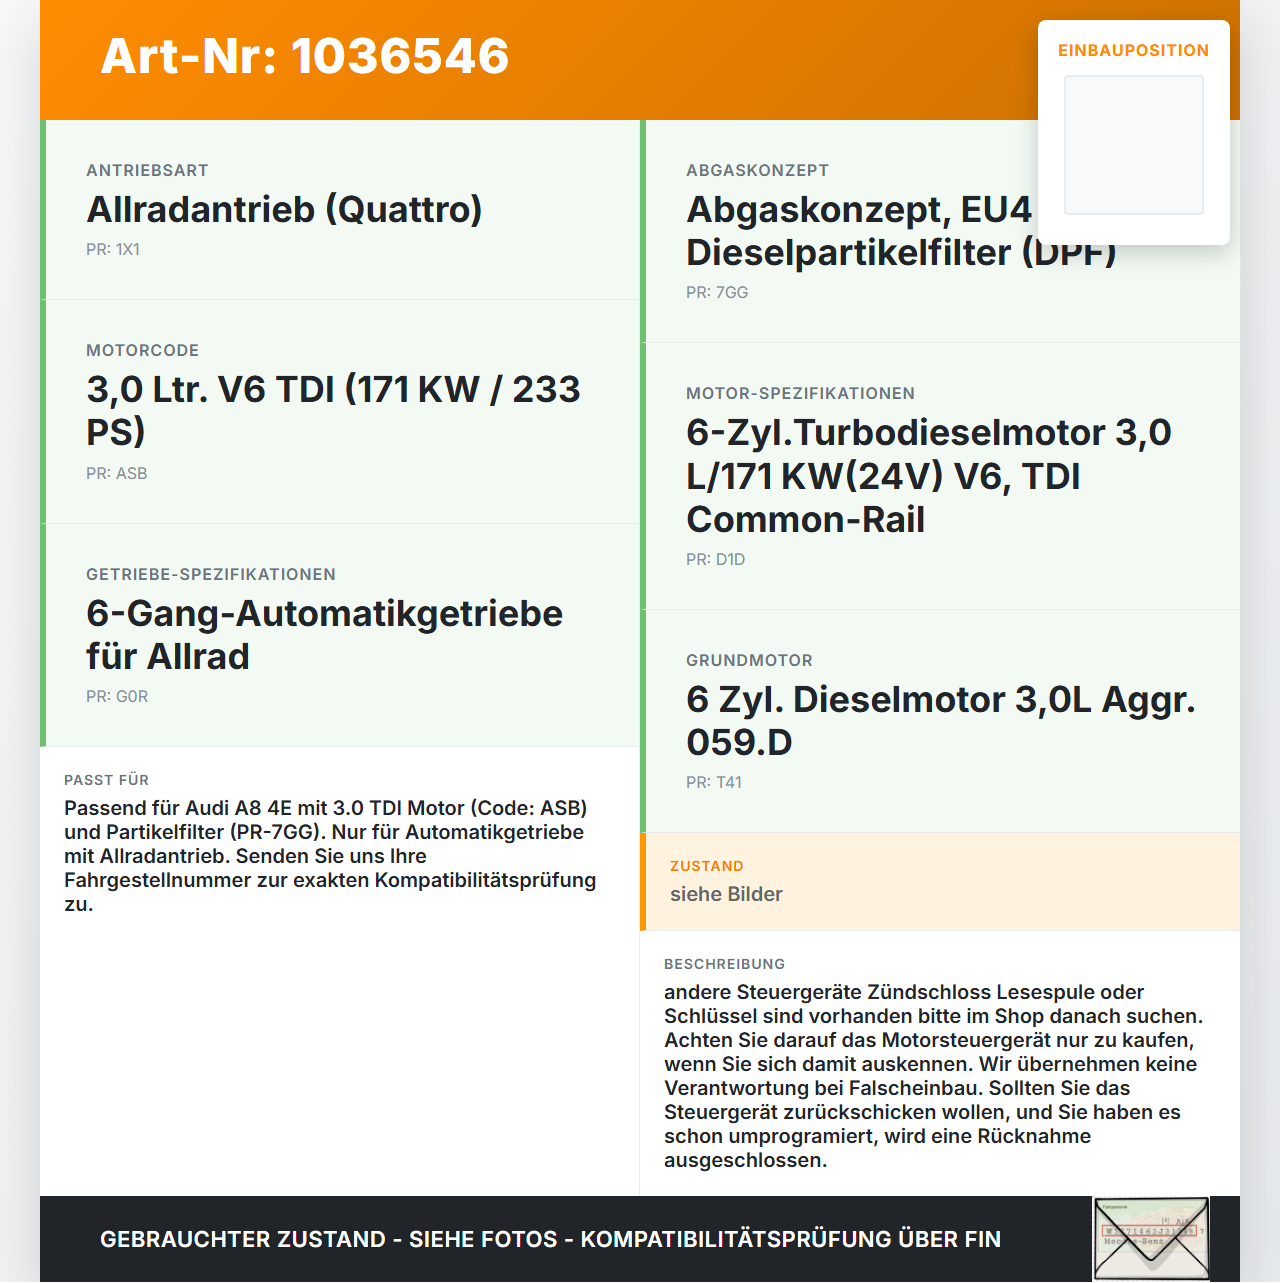Click the 'PR: G0R' code
1280x1283 pixels.
117,696
